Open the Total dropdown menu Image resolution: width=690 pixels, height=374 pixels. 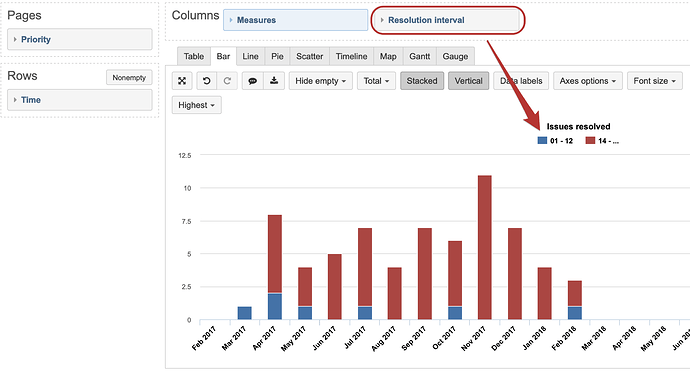(376, 81)
